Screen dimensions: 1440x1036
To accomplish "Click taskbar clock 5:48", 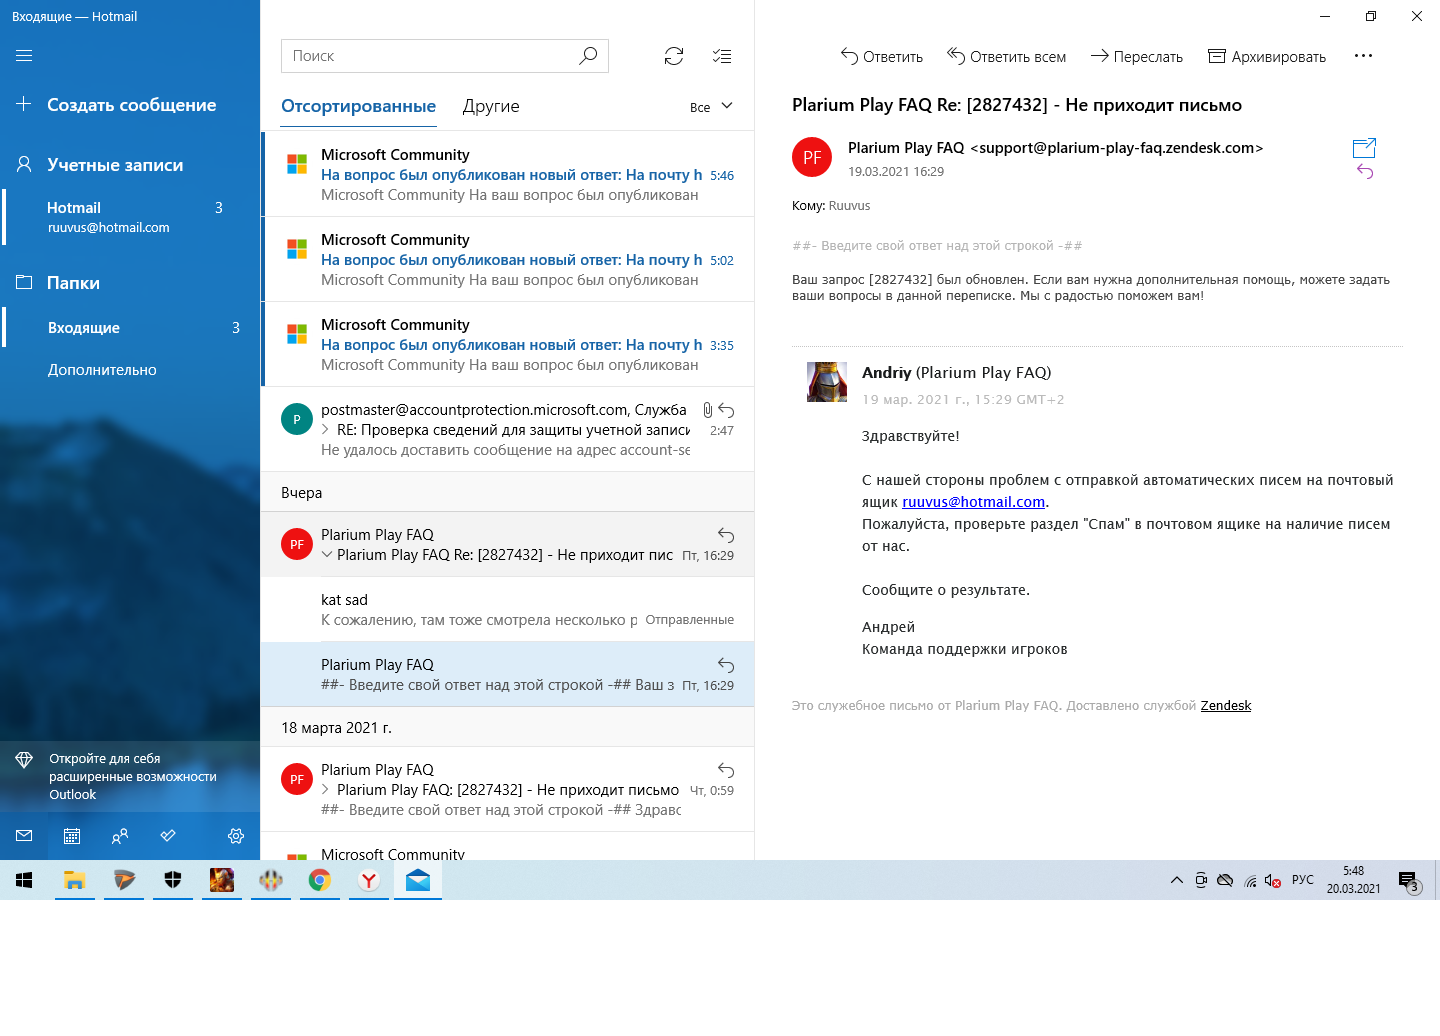I will pyautogui.click(x=1353, y=880).
